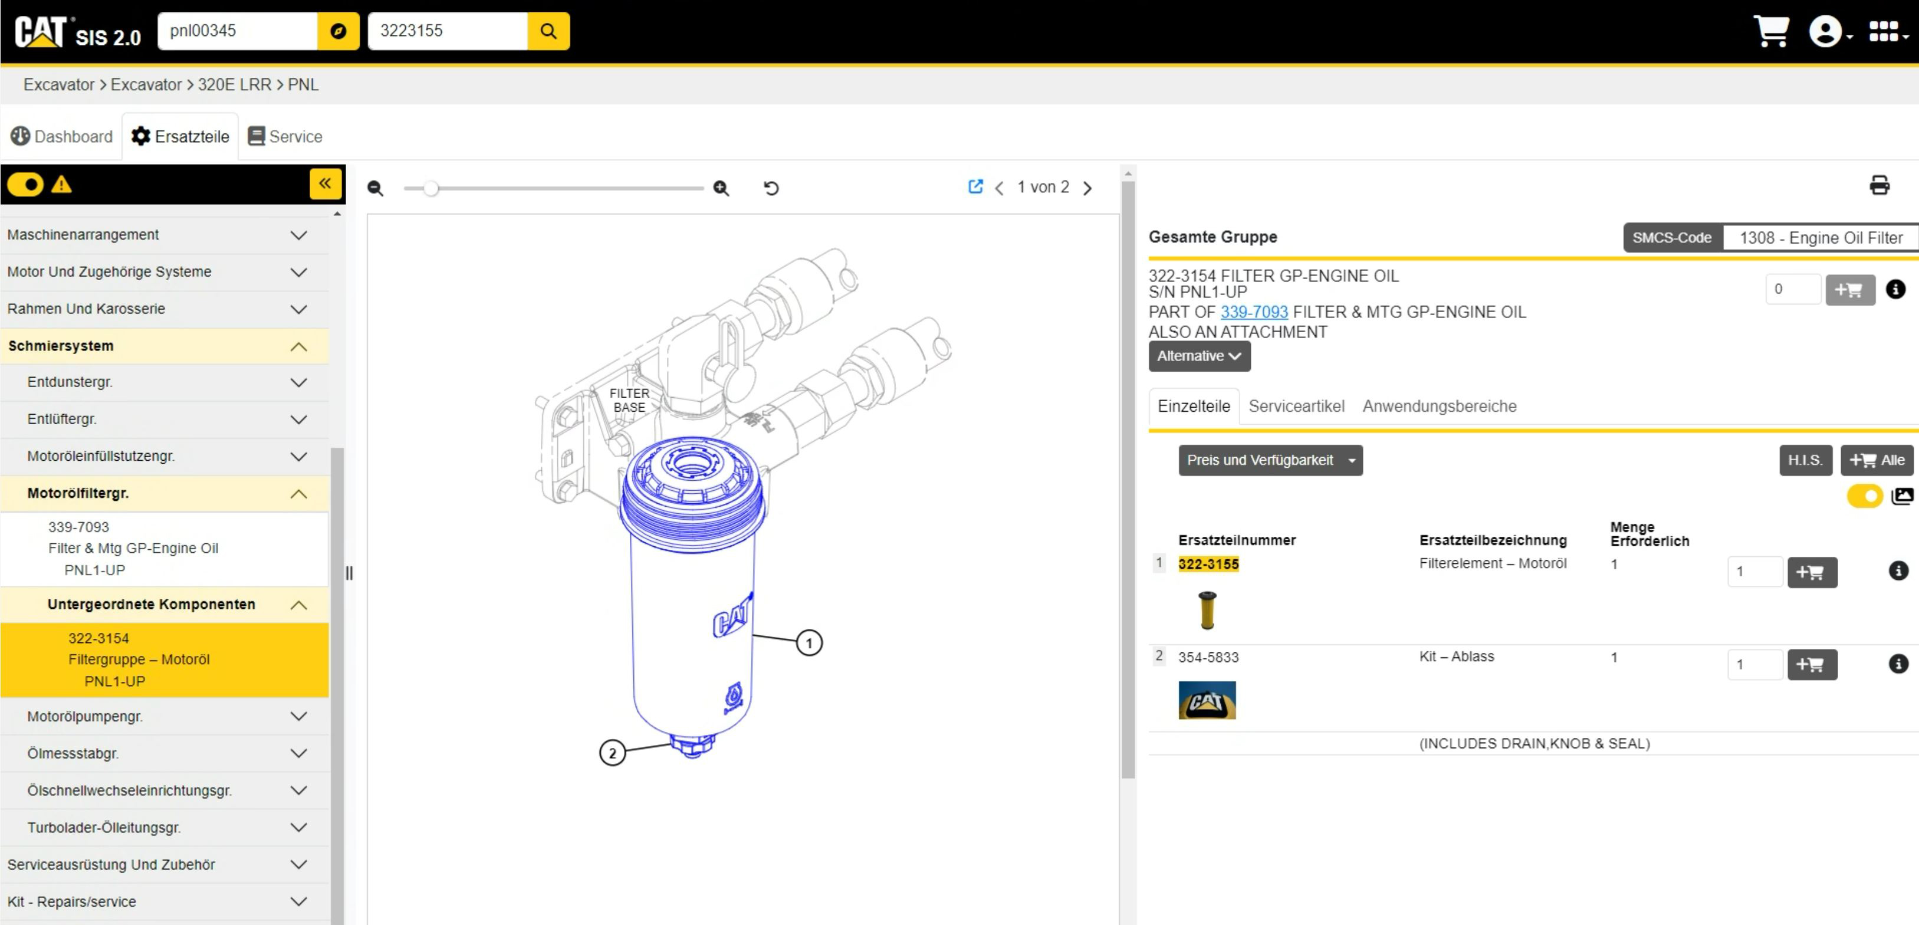Open the Alternative dropdown
1919x925 pixels.
[1199, 356]
